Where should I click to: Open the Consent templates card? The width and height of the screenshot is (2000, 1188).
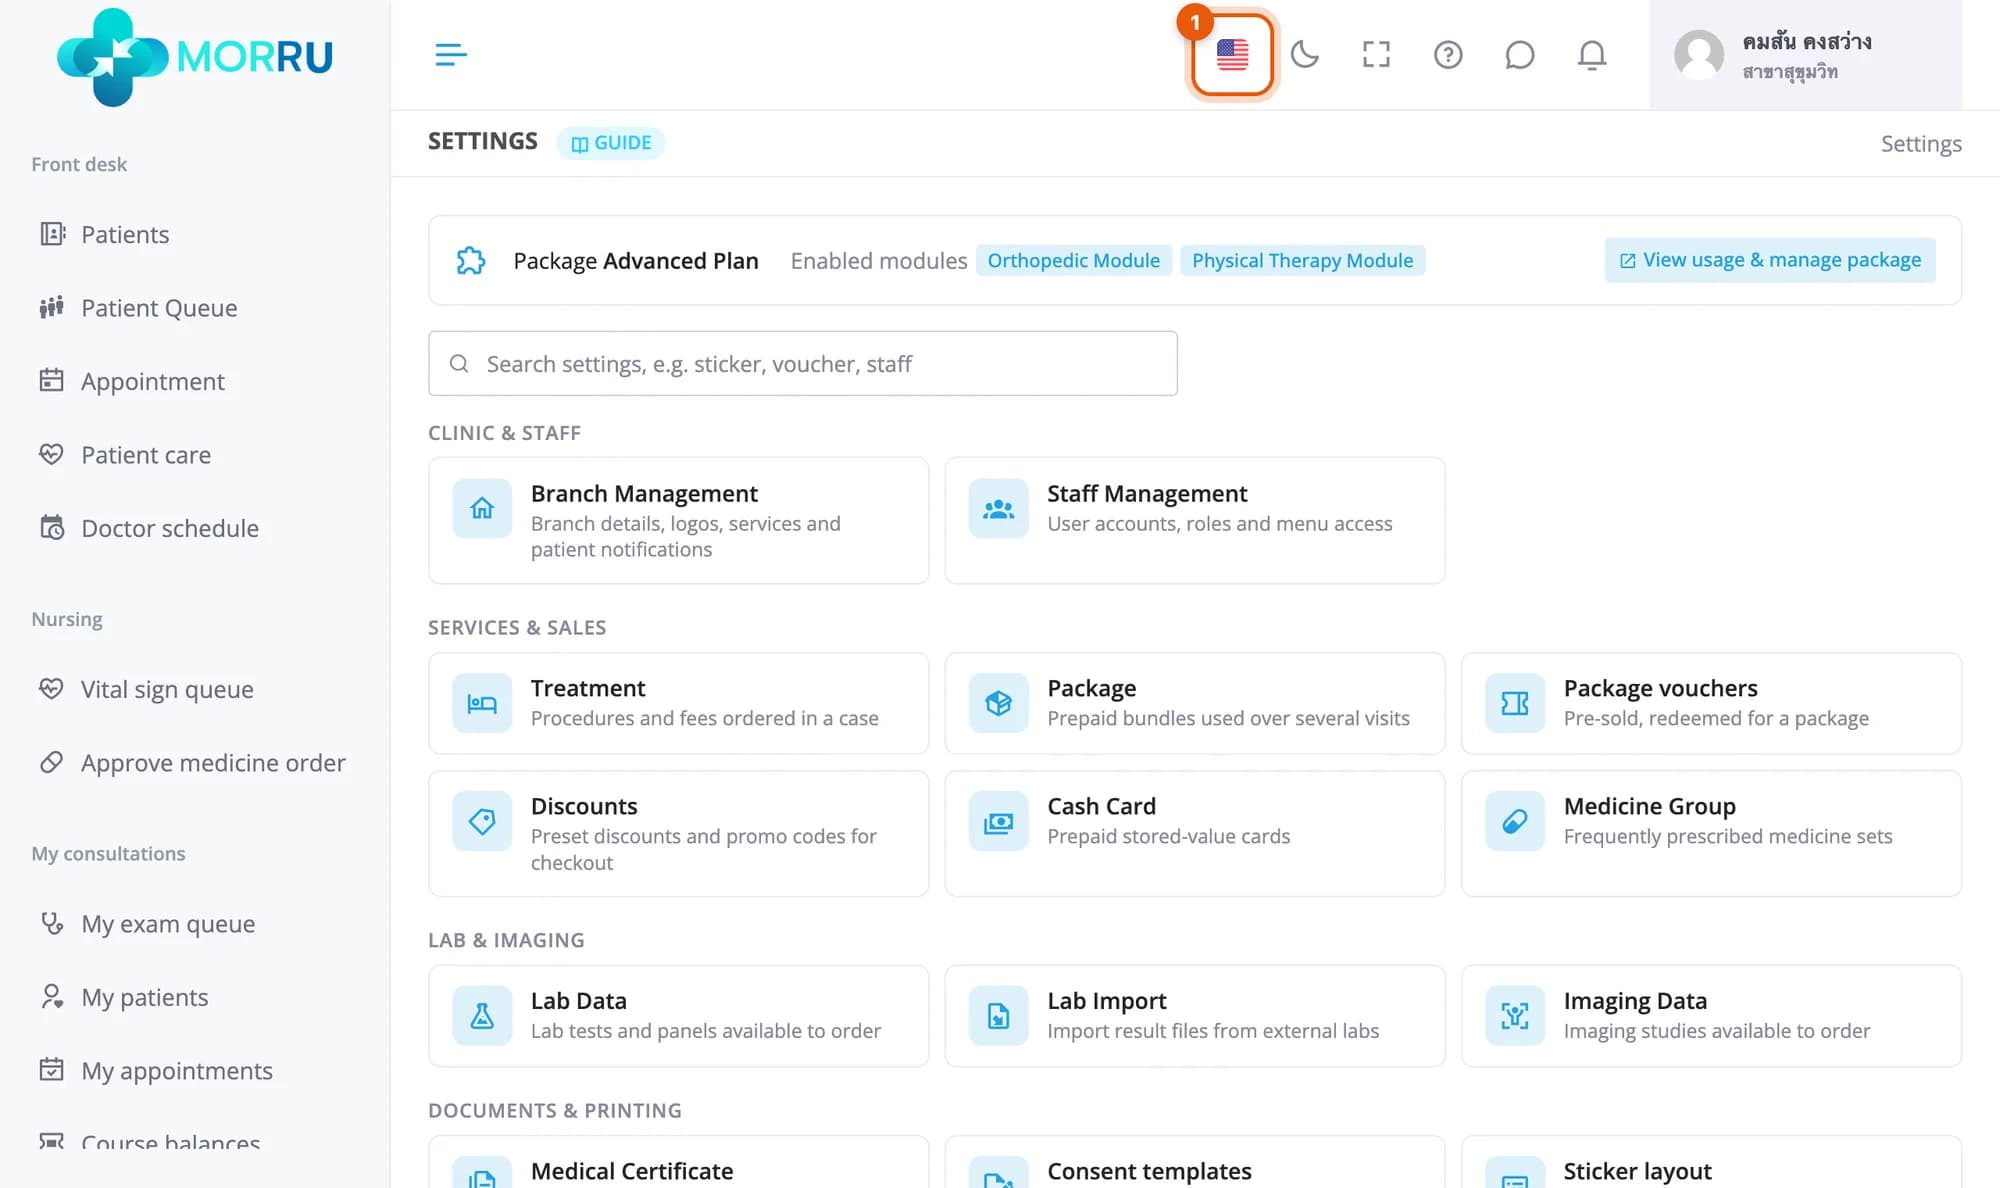point(1195,1162)
